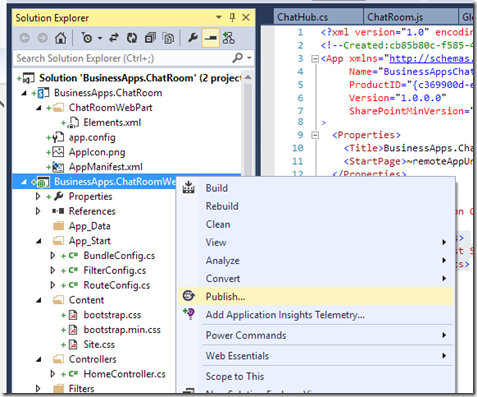
Task: Collapse the Content folder
Action: pos(39,300)
